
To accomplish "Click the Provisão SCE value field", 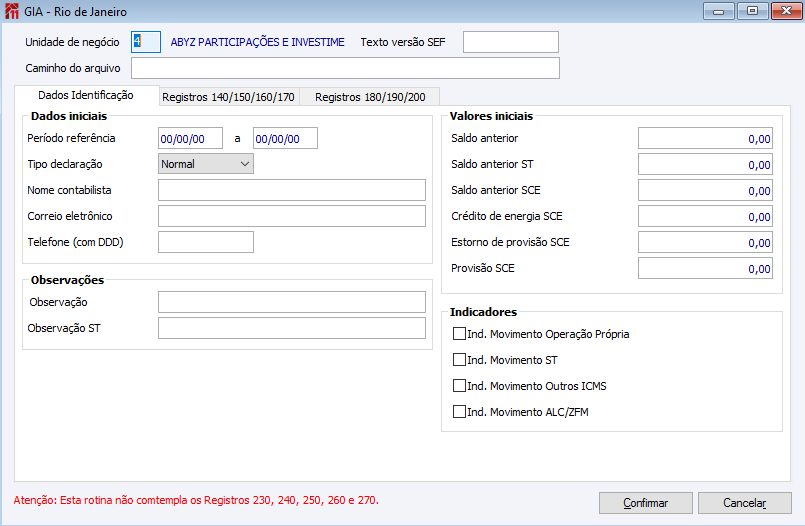I will coord(705,268).
